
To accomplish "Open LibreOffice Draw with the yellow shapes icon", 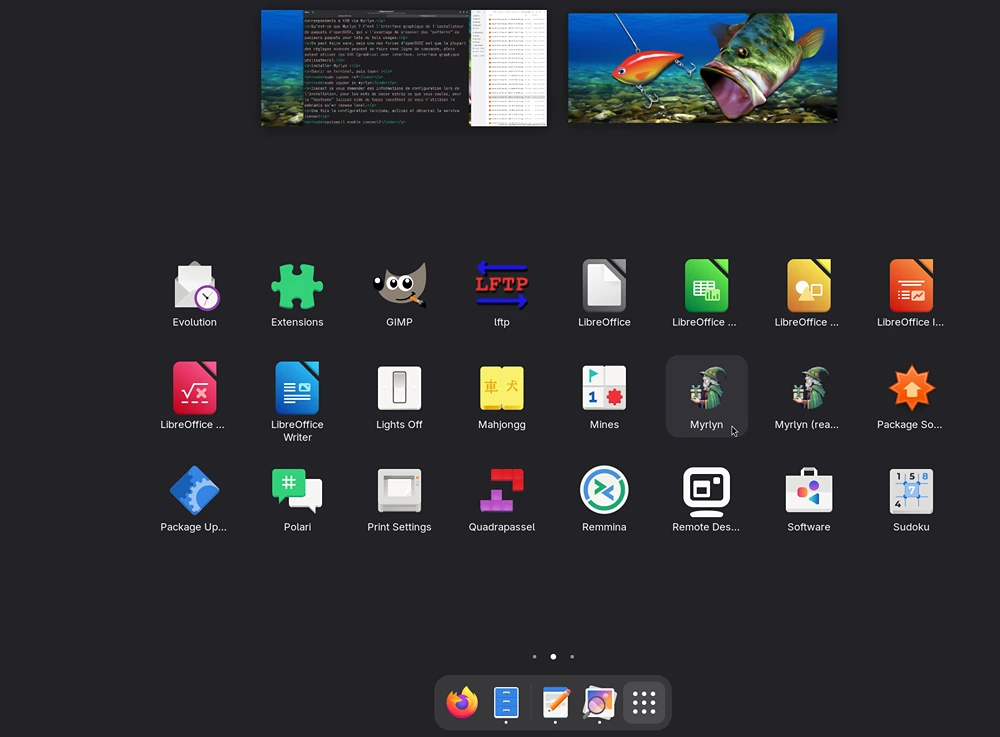I will pyautogui.click(x=809, y=294).
